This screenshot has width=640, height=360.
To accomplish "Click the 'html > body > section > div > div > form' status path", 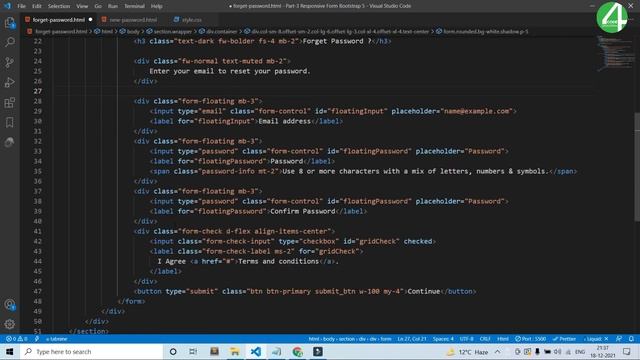I will click(350, 339).
